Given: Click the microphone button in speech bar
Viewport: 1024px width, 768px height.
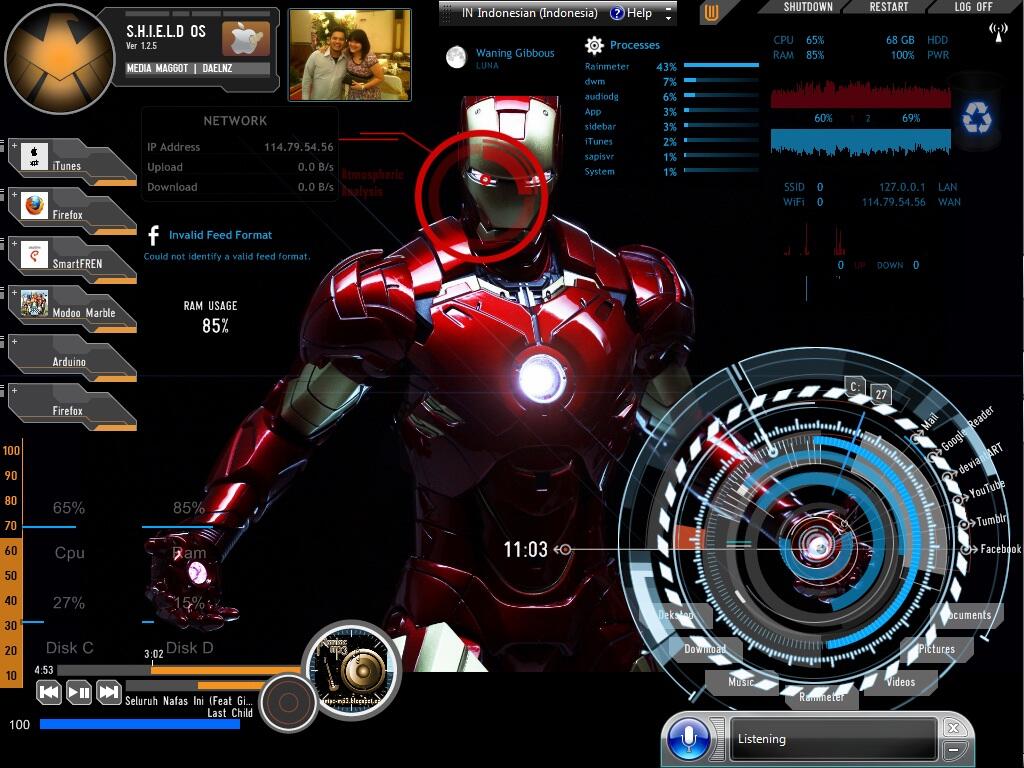Looking at the screenshot, I should (688, 738).
